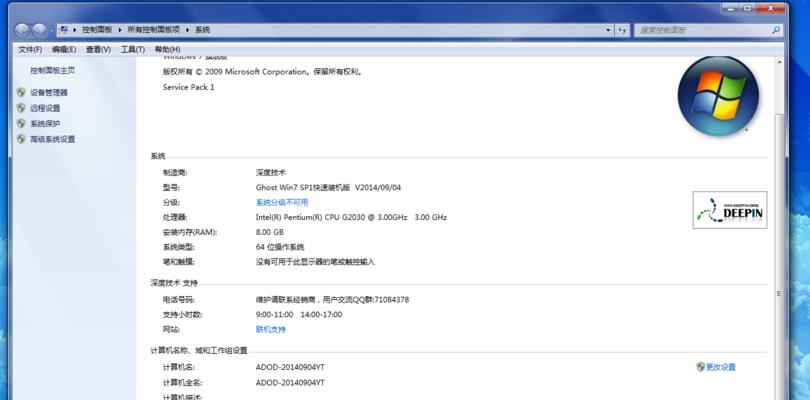Expand the arrow after 所有控制面板项 breadcrumb
Viewport: 810px width, 400px height.
187,30
